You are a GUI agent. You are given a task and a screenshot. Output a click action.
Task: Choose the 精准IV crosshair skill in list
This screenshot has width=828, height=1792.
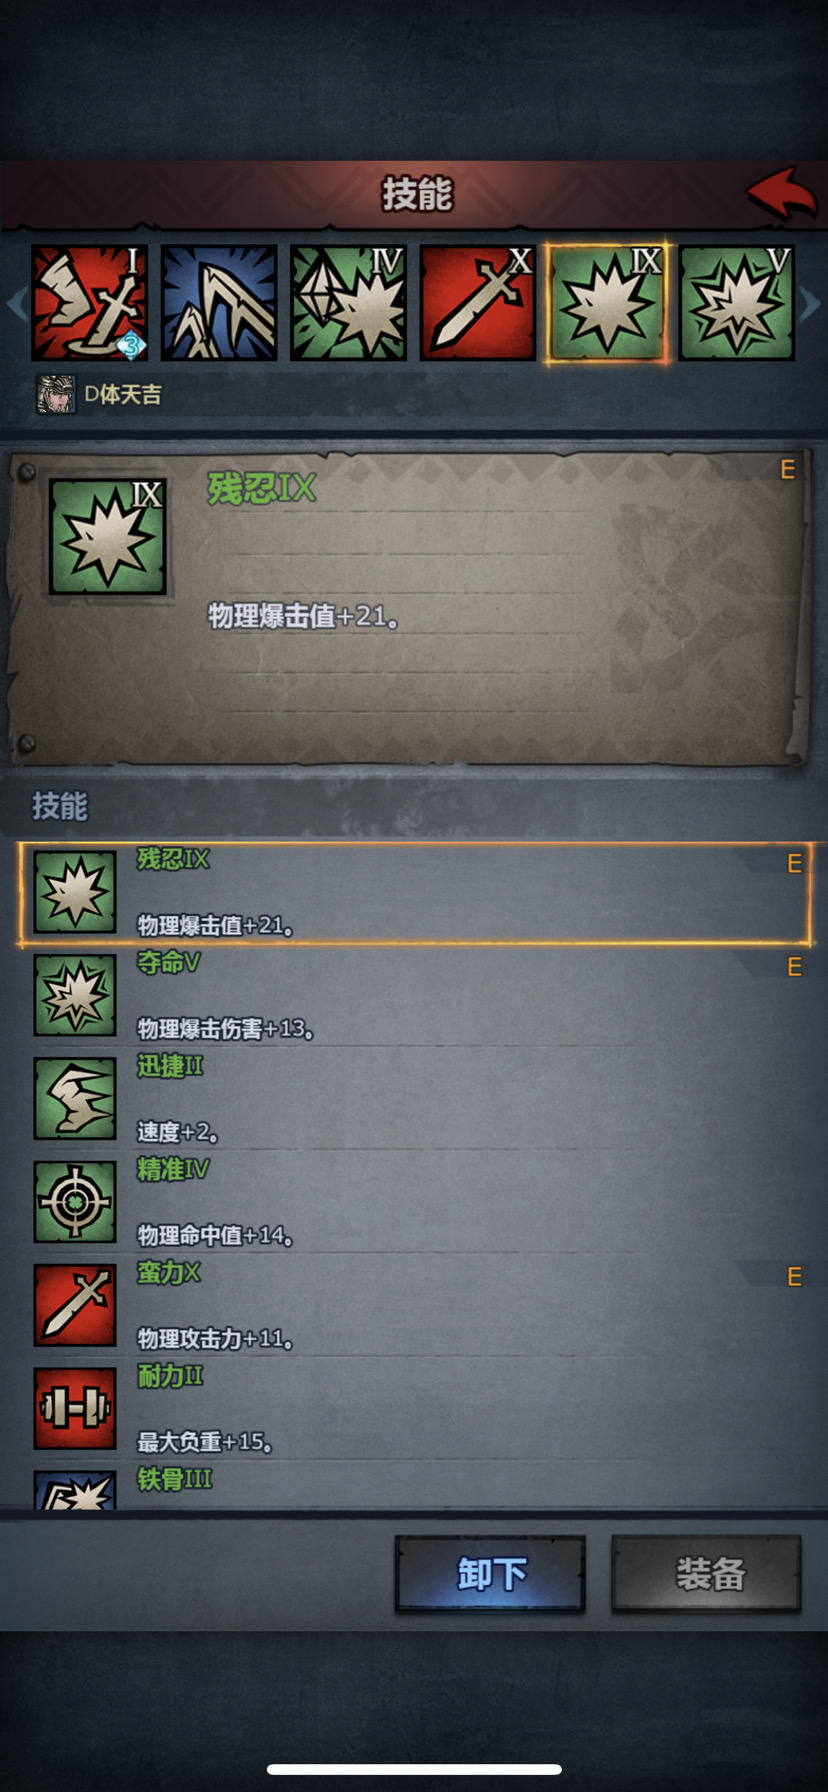414,1202
